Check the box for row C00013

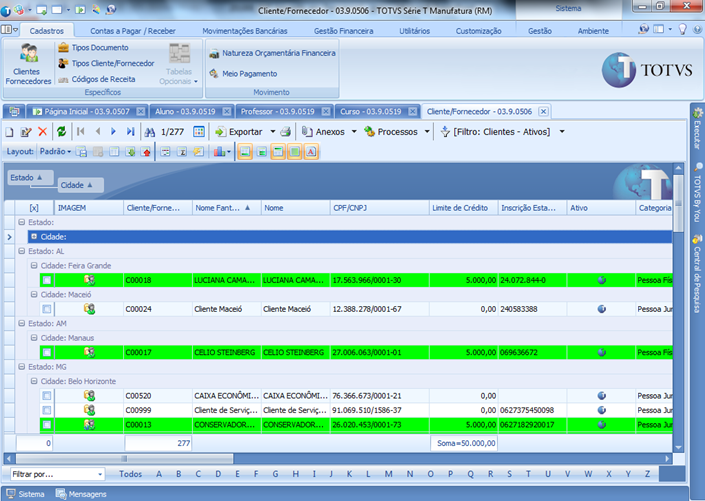tap(47, 425)
